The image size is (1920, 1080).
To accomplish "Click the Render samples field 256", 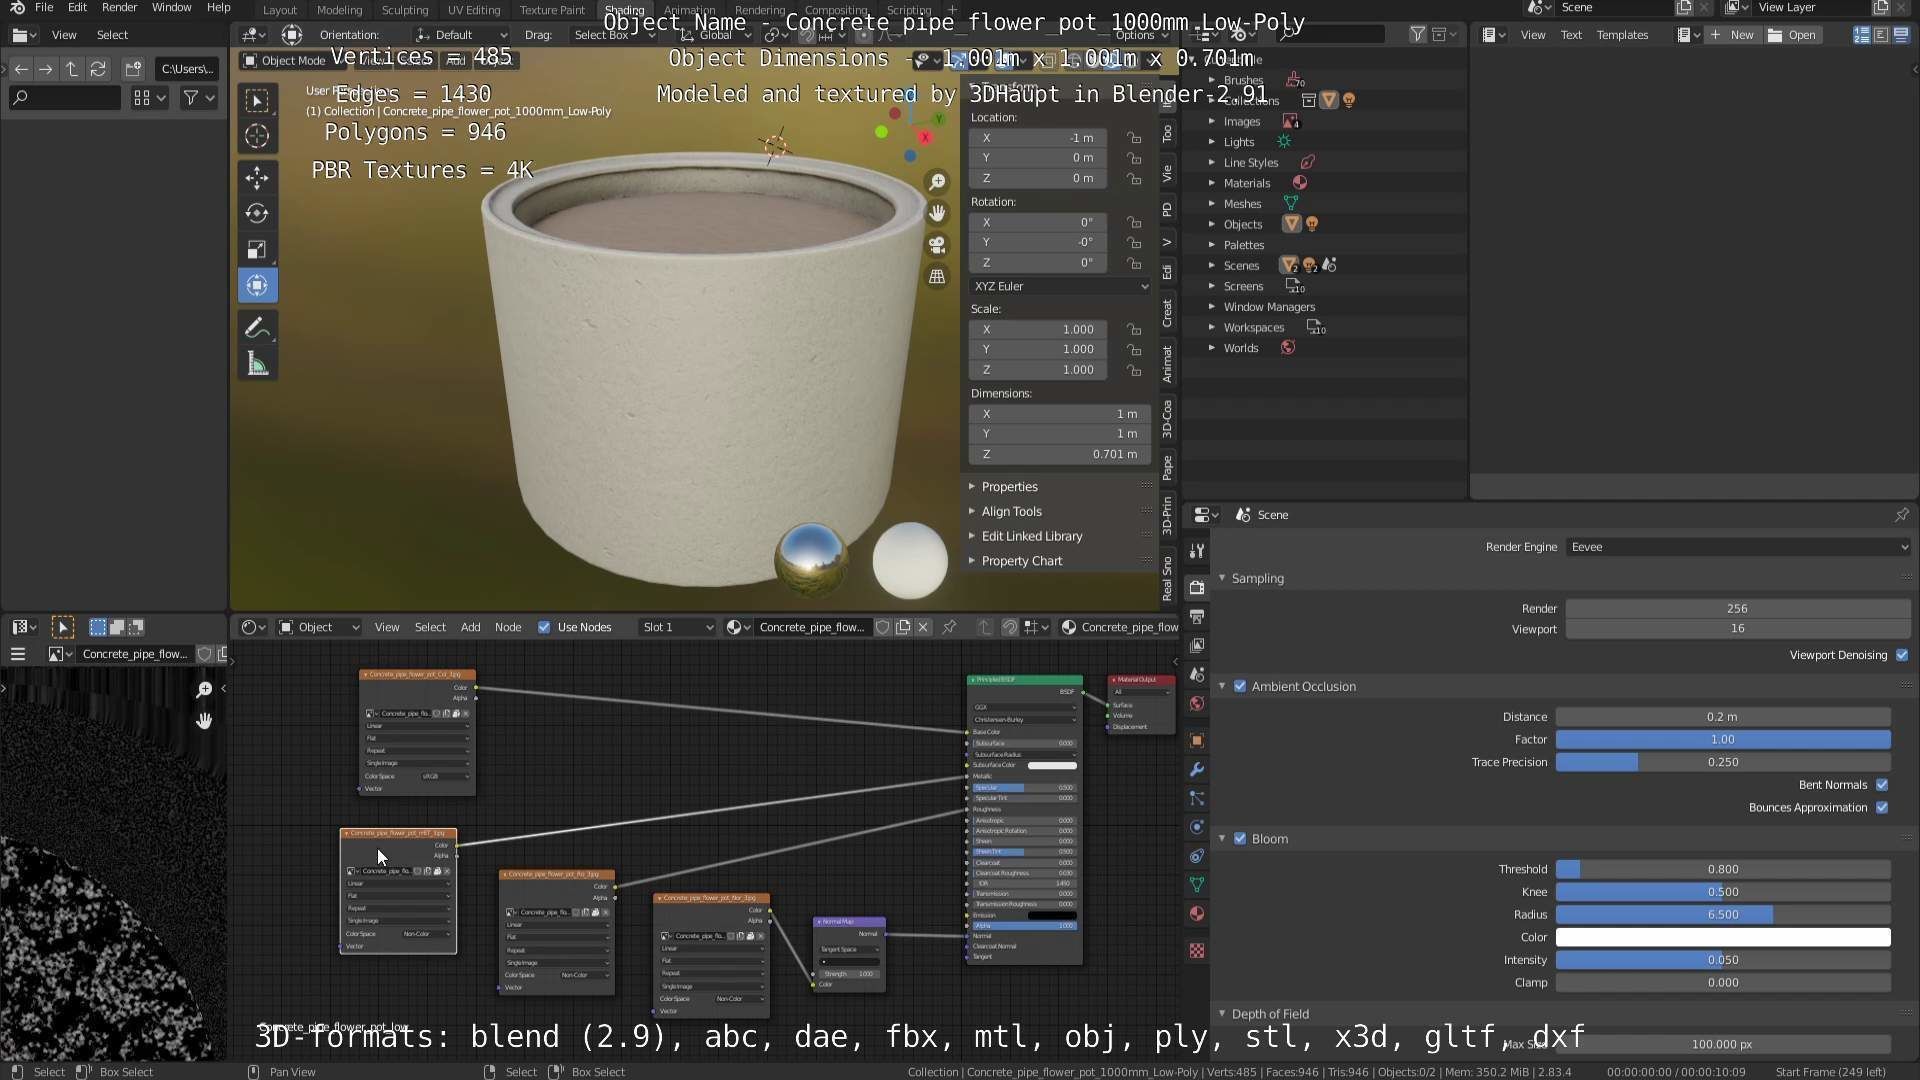I will [1738, 609].
